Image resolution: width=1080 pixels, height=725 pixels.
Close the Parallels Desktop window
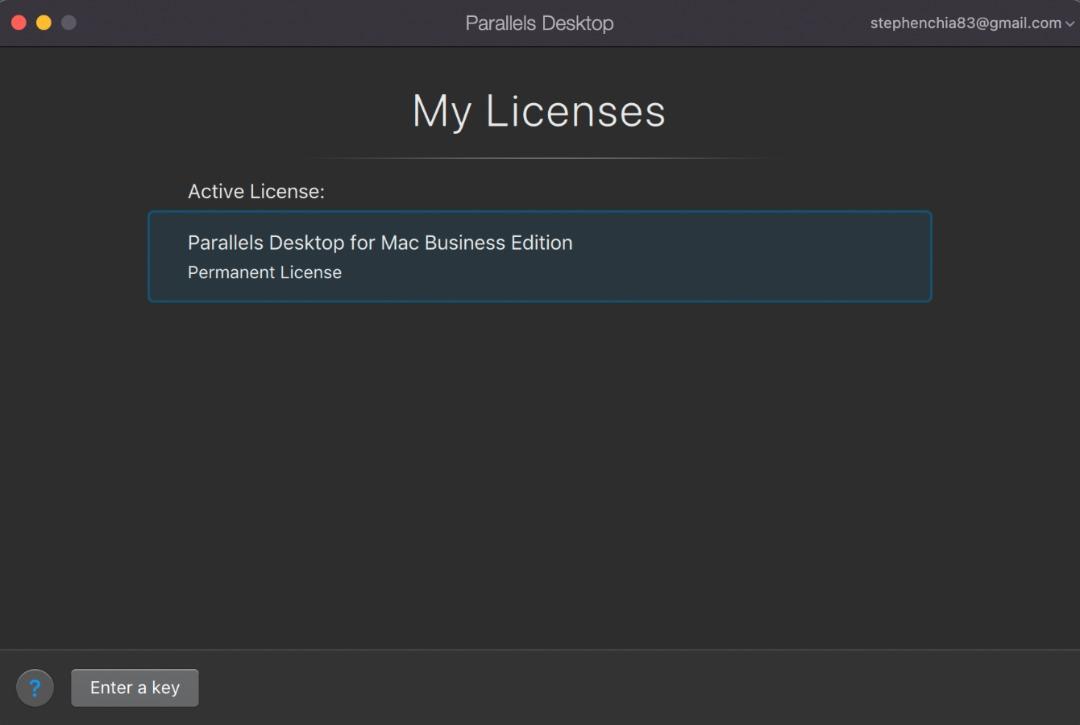point(19,23)
